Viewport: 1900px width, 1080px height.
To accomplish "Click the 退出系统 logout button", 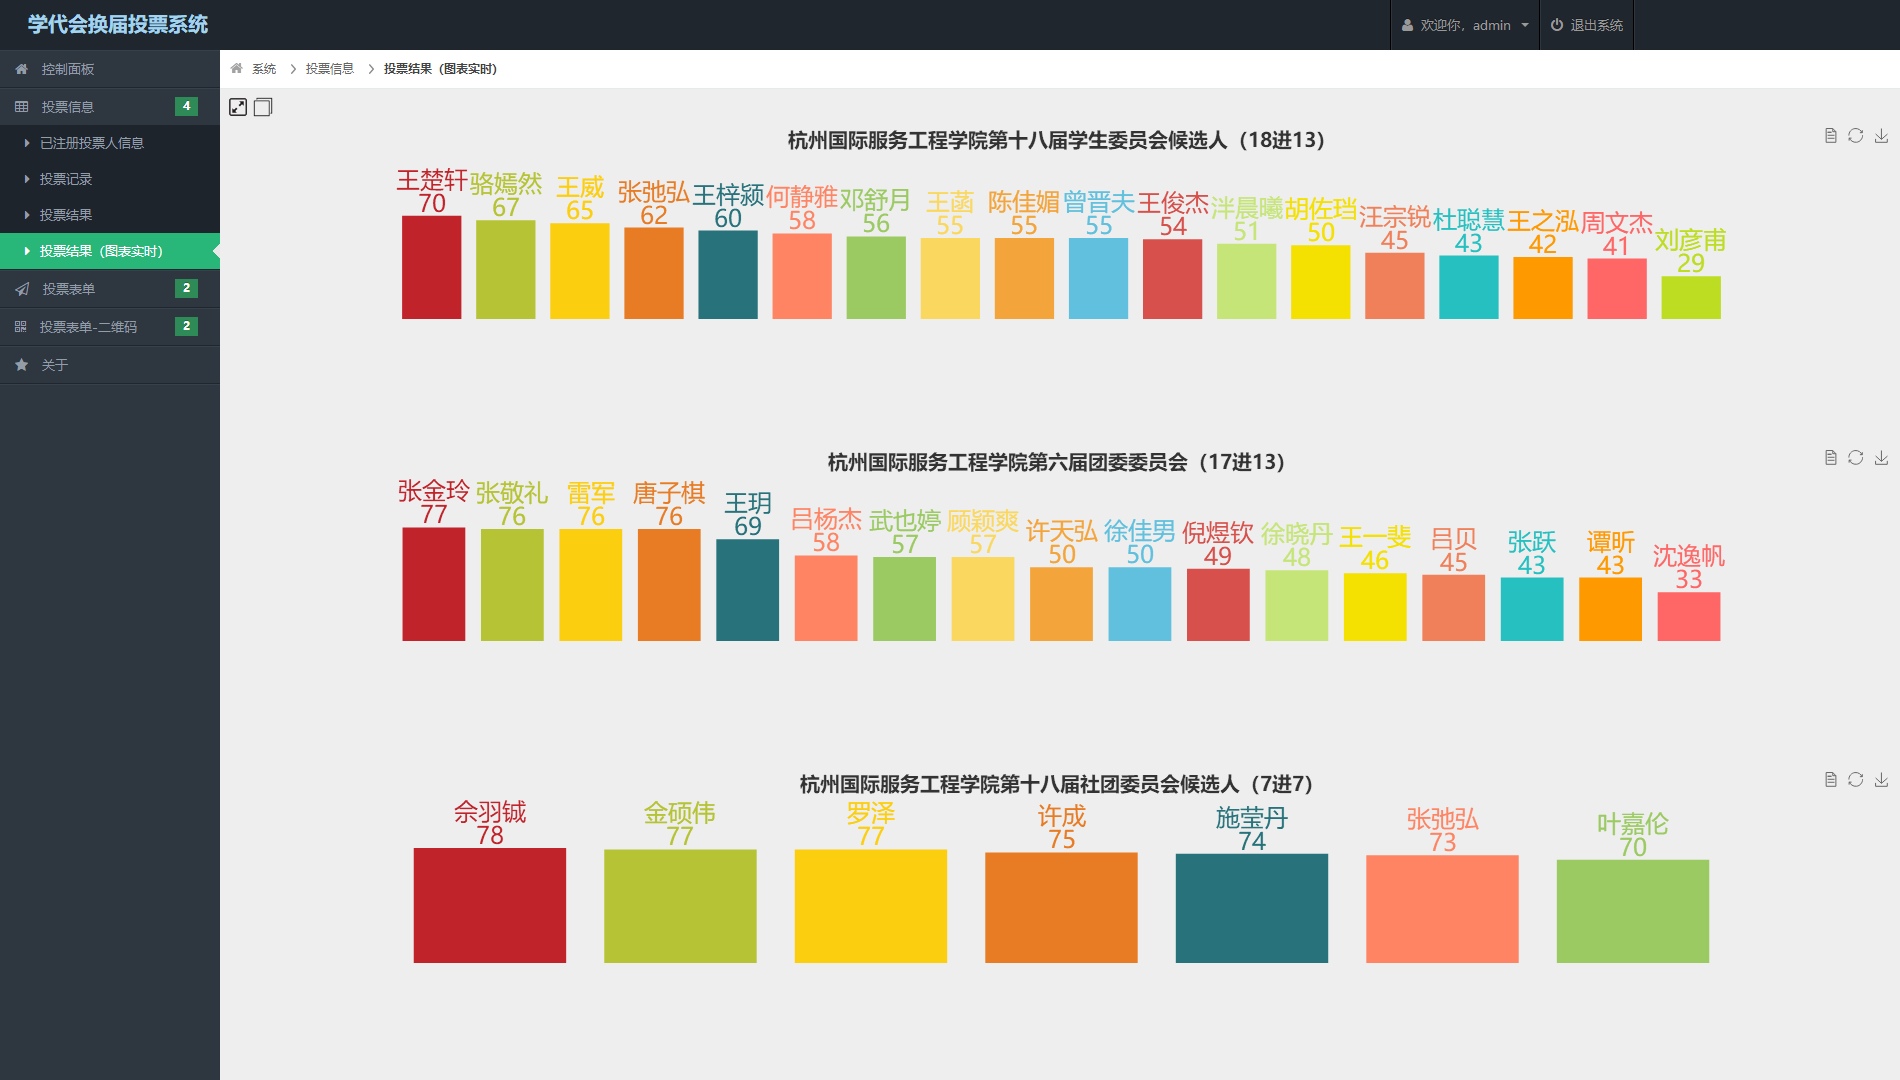I will click(x=1587, y=25).
